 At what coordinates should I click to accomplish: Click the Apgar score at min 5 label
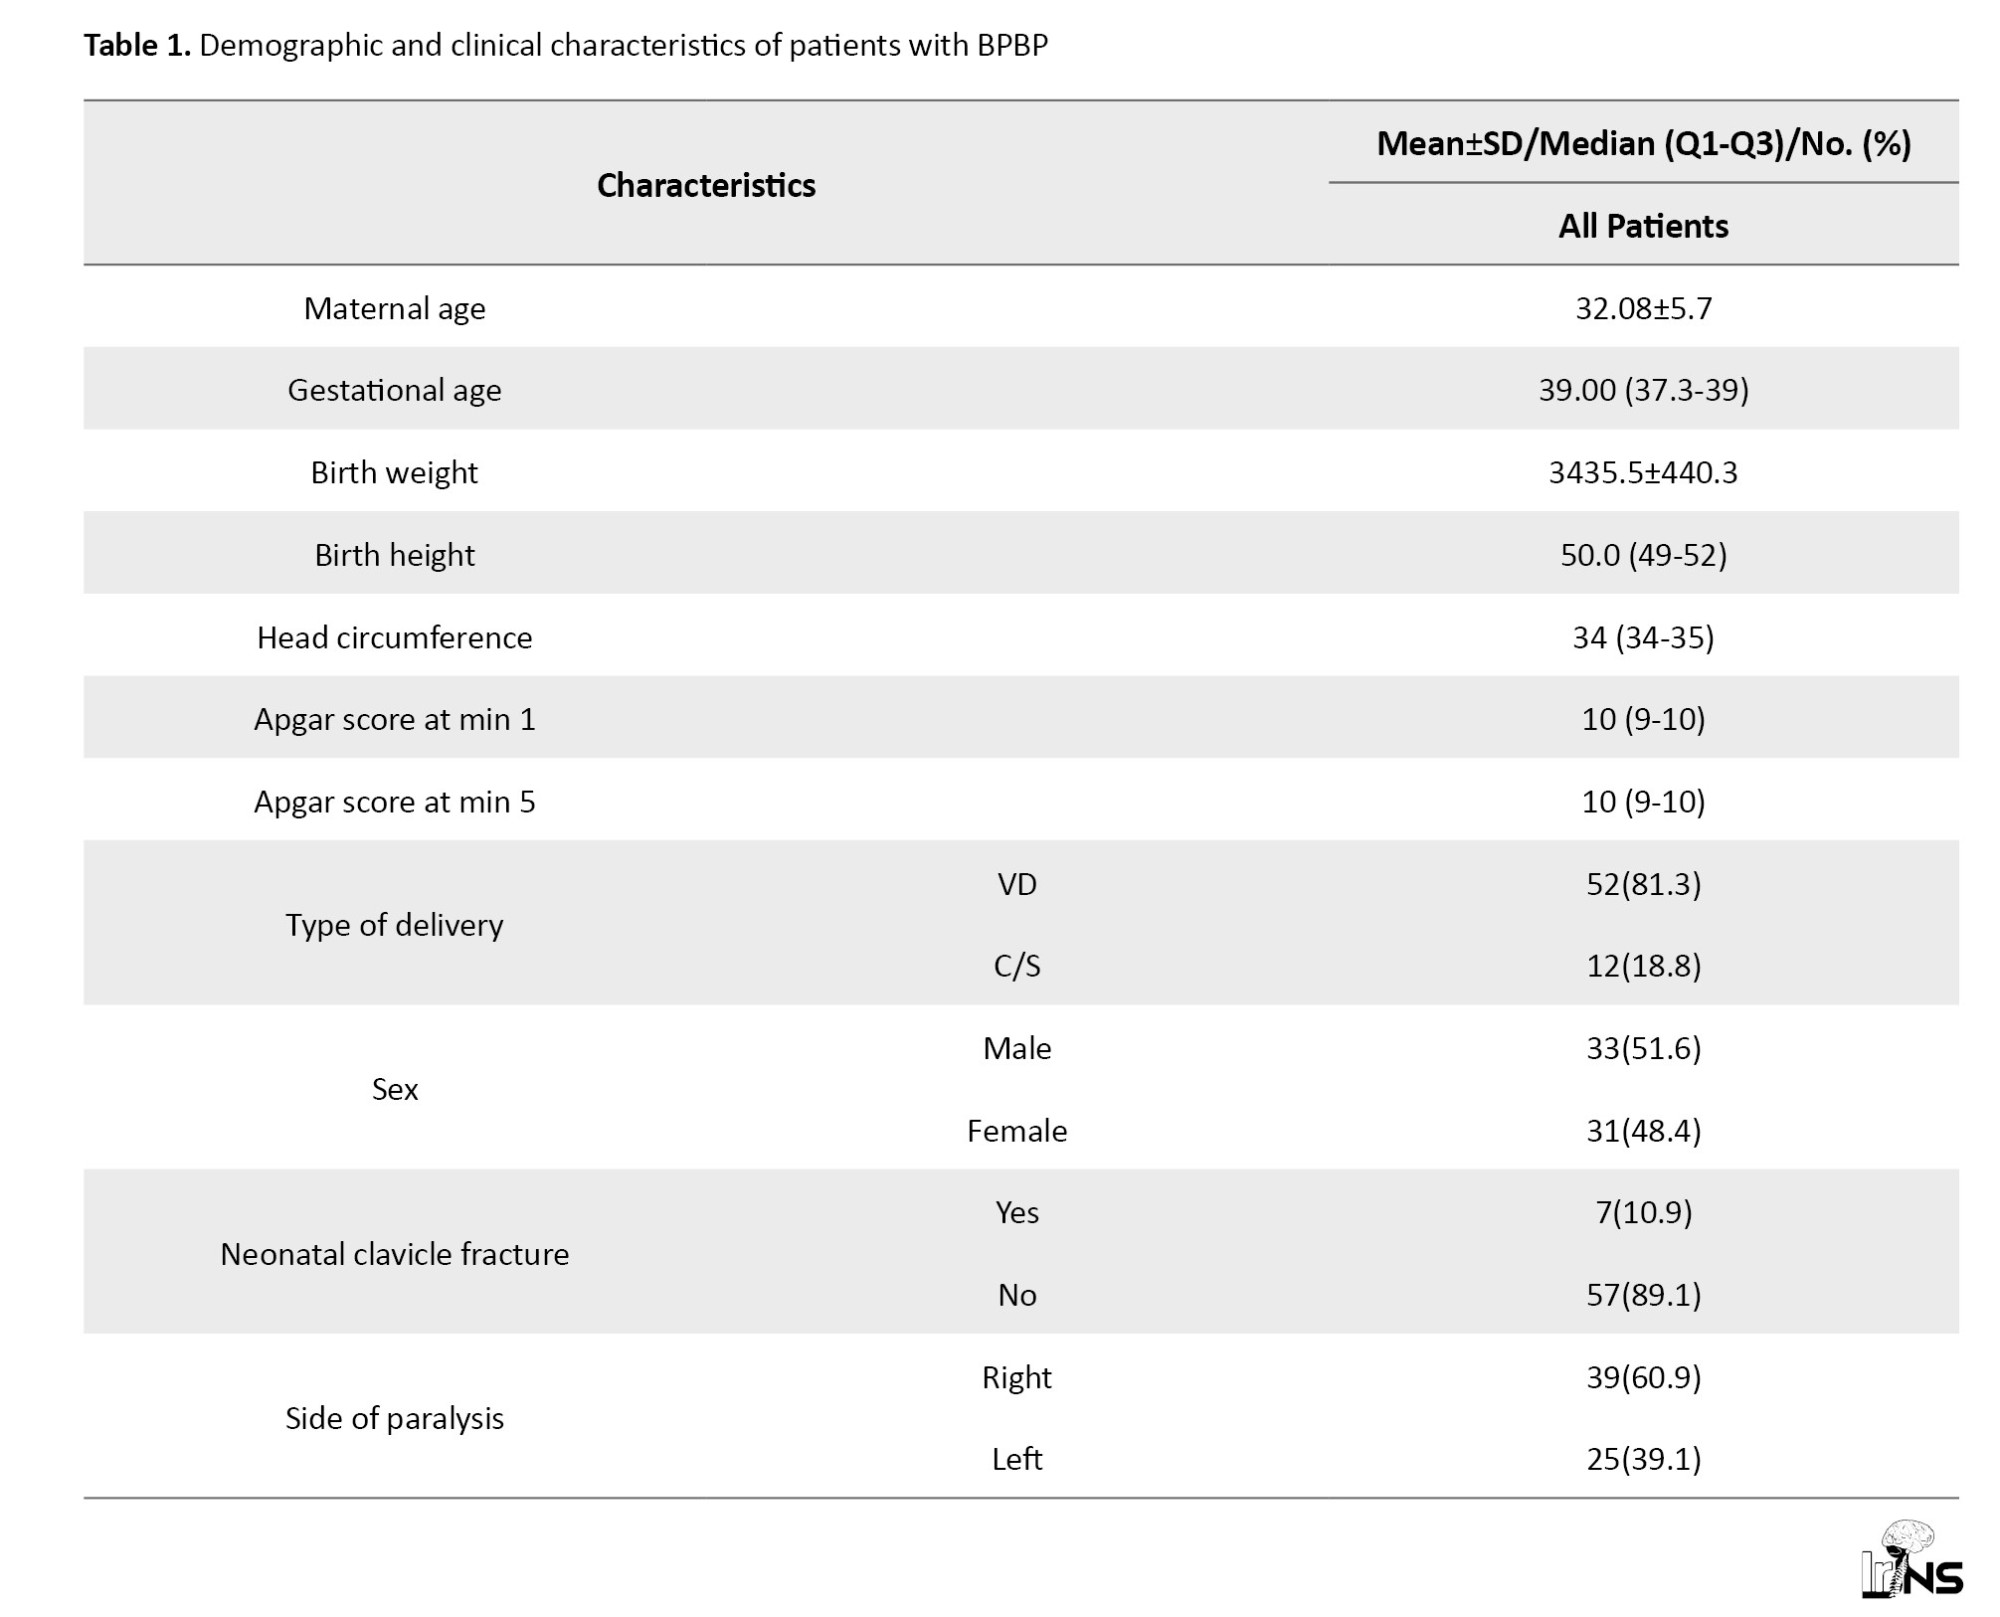[394, 802]
